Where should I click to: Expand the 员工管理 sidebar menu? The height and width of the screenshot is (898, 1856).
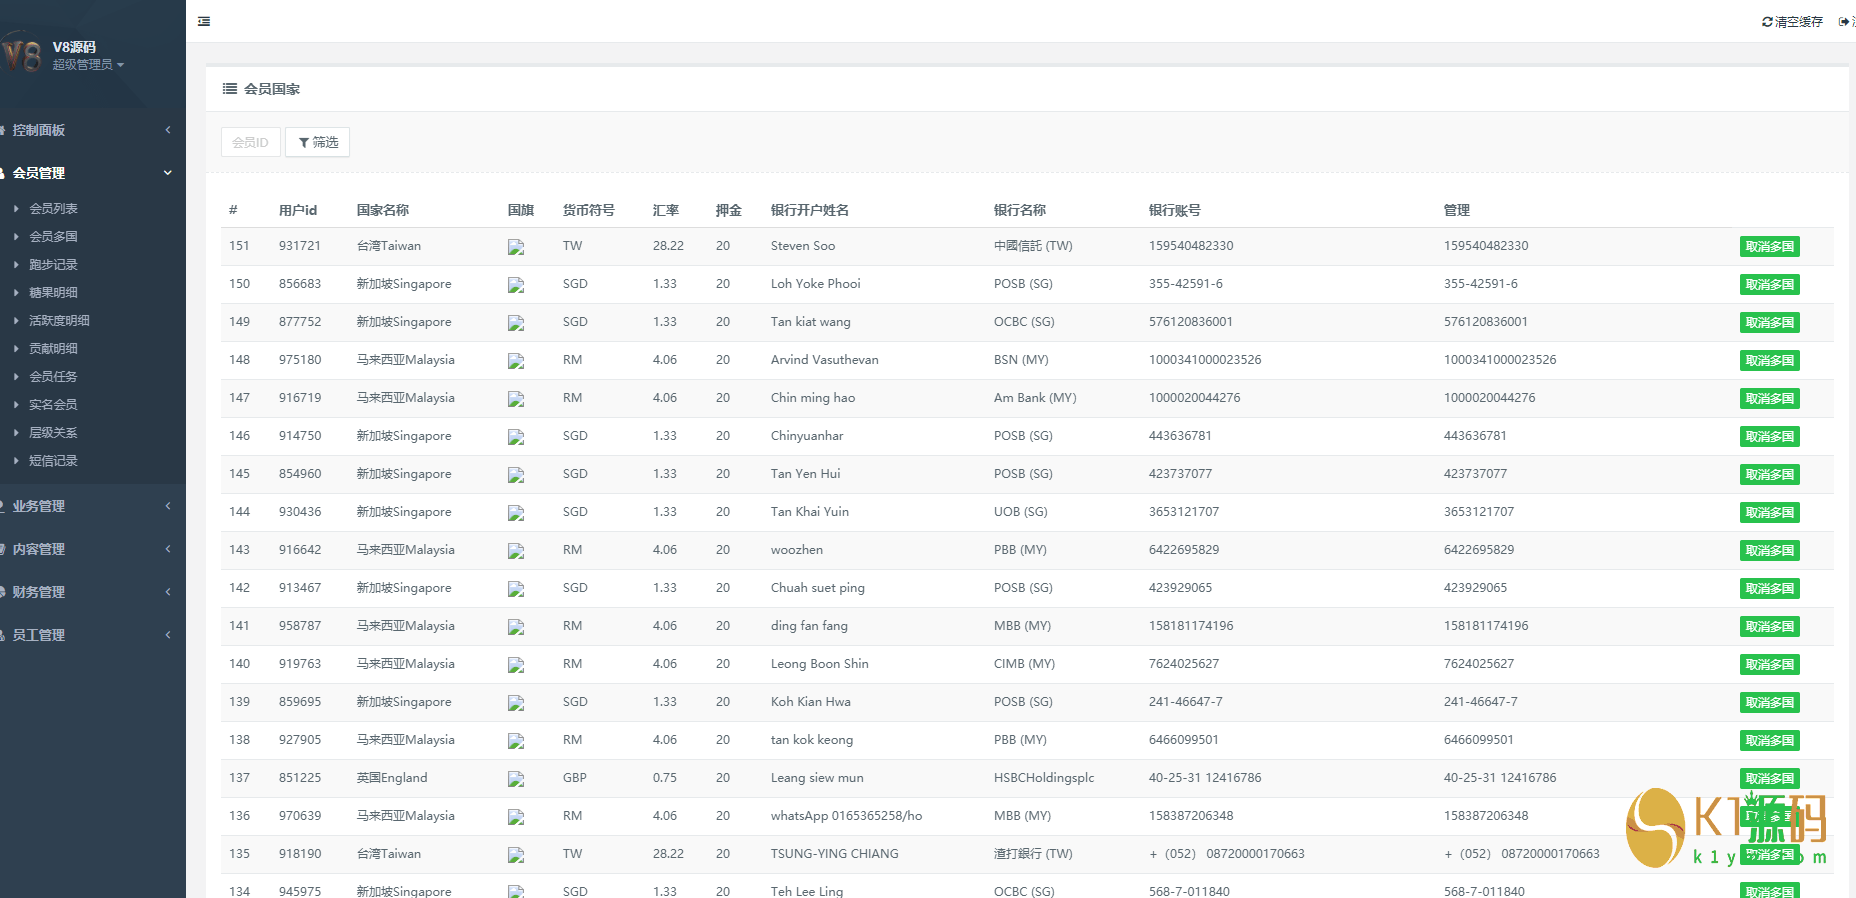(92, 635)
